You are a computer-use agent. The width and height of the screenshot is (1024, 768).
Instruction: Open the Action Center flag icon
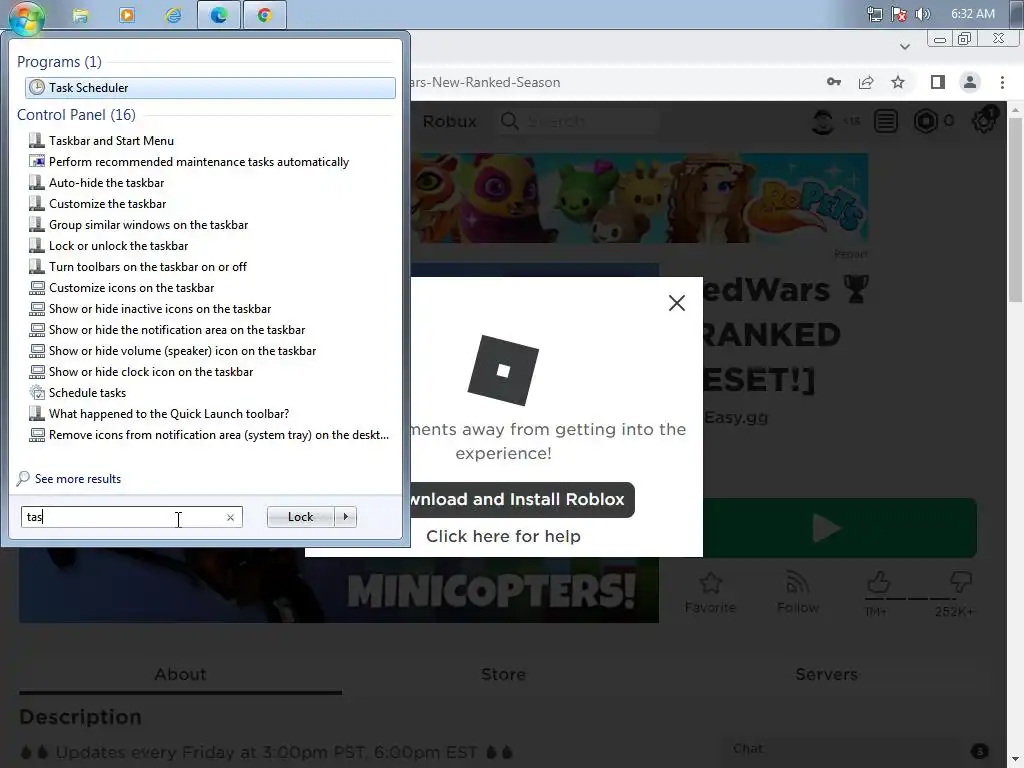(899, 14)
